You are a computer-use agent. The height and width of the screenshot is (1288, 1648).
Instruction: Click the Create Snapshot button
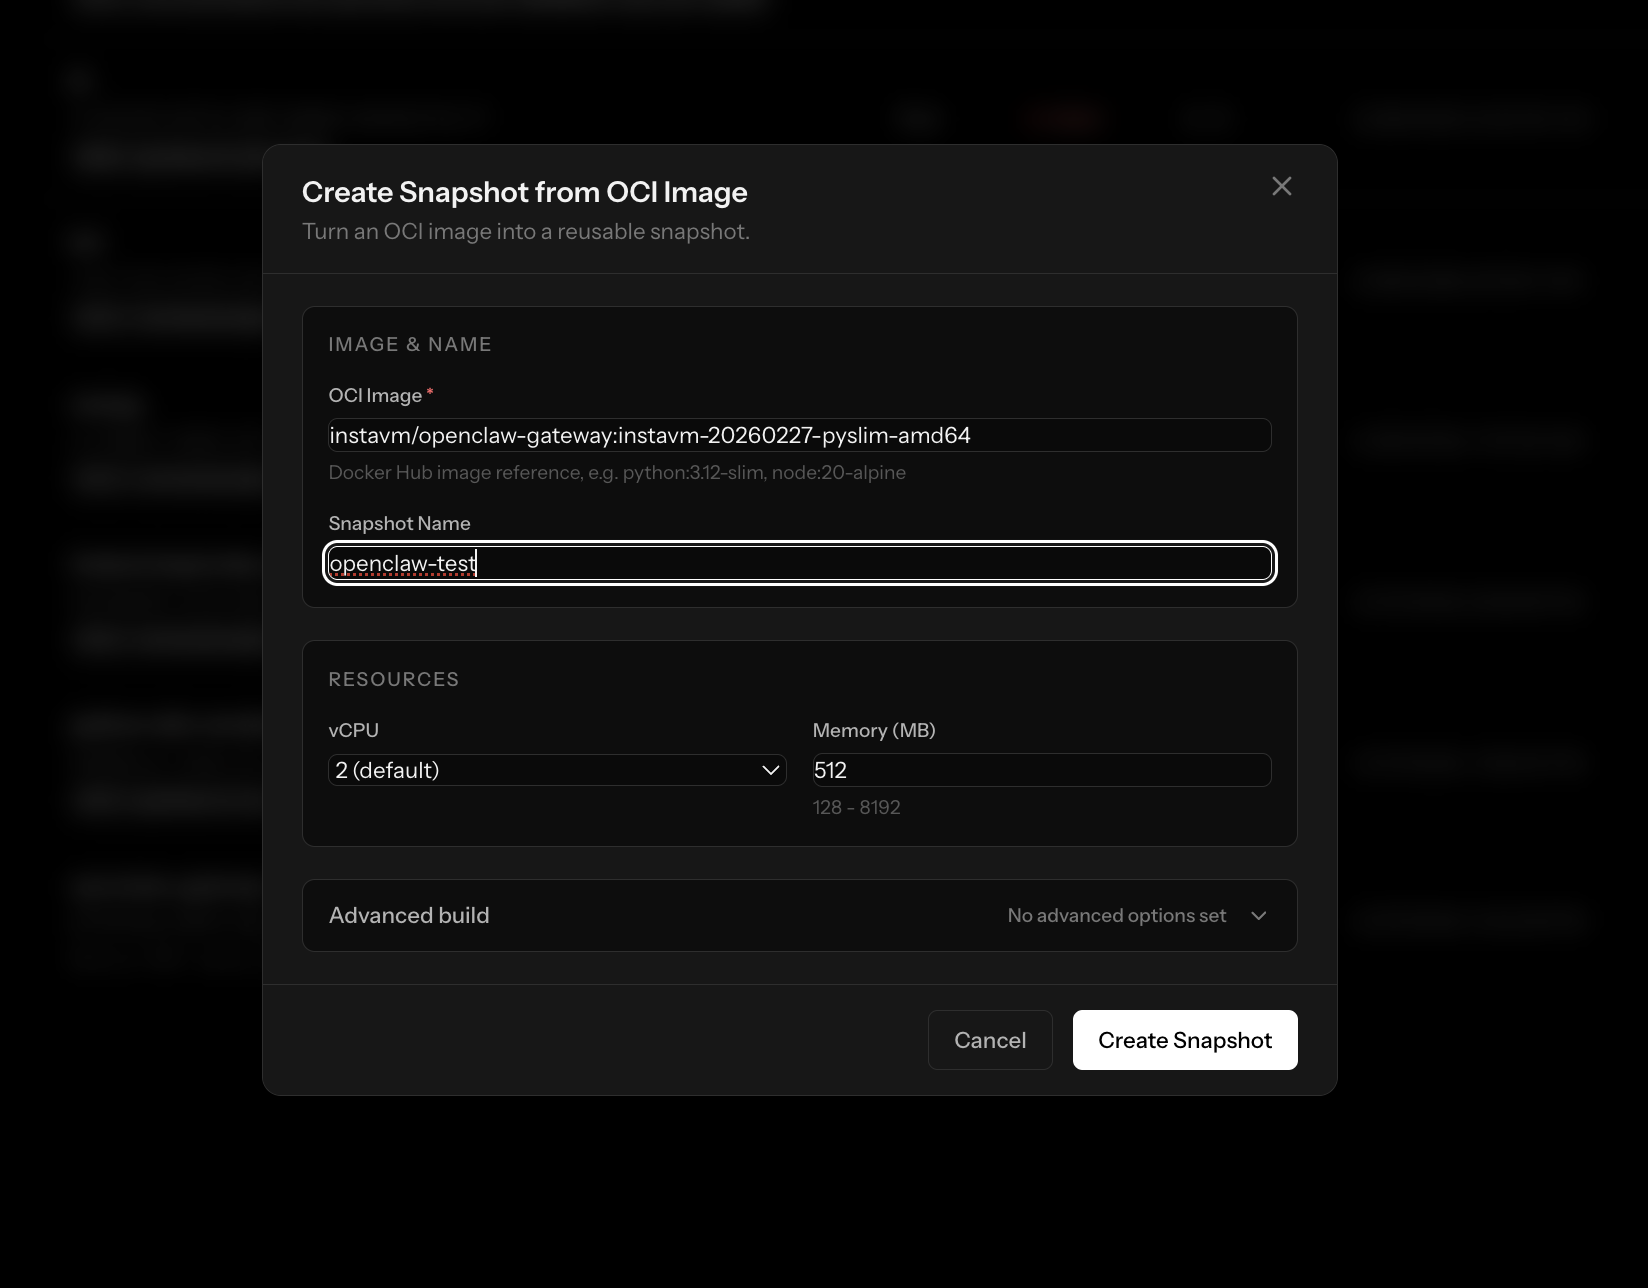point(1184,1040)
